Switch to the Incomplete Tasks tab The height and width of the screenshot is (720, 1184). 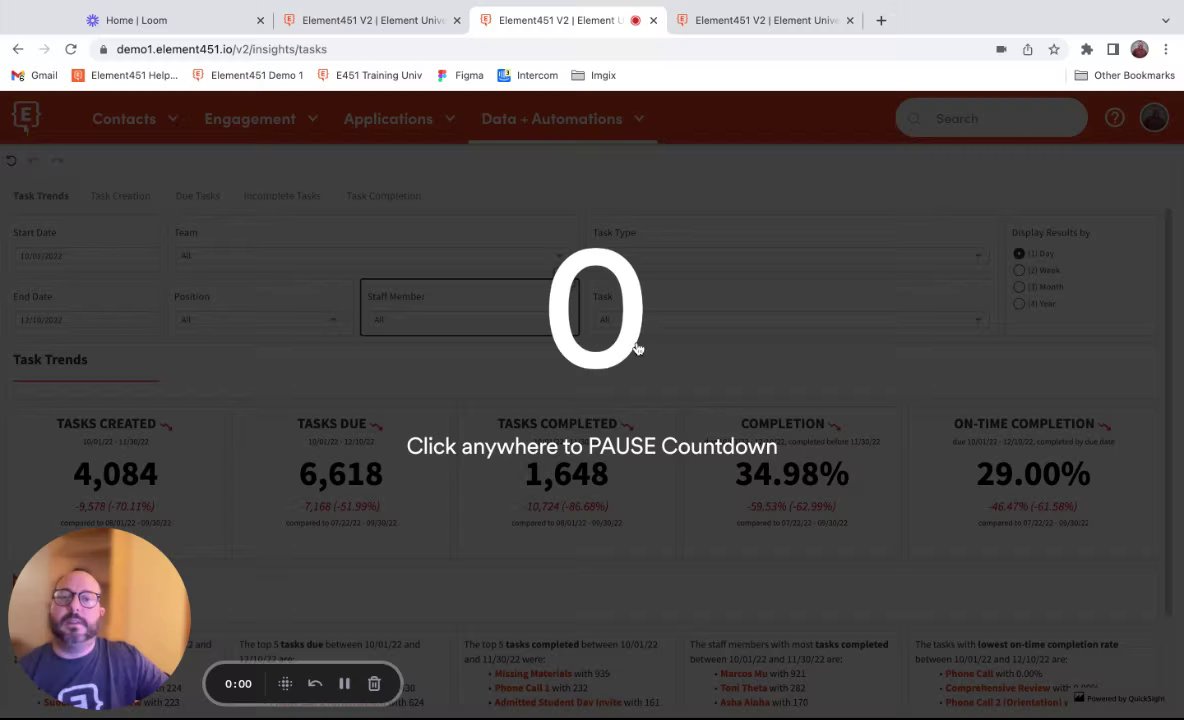pos(282,196)
